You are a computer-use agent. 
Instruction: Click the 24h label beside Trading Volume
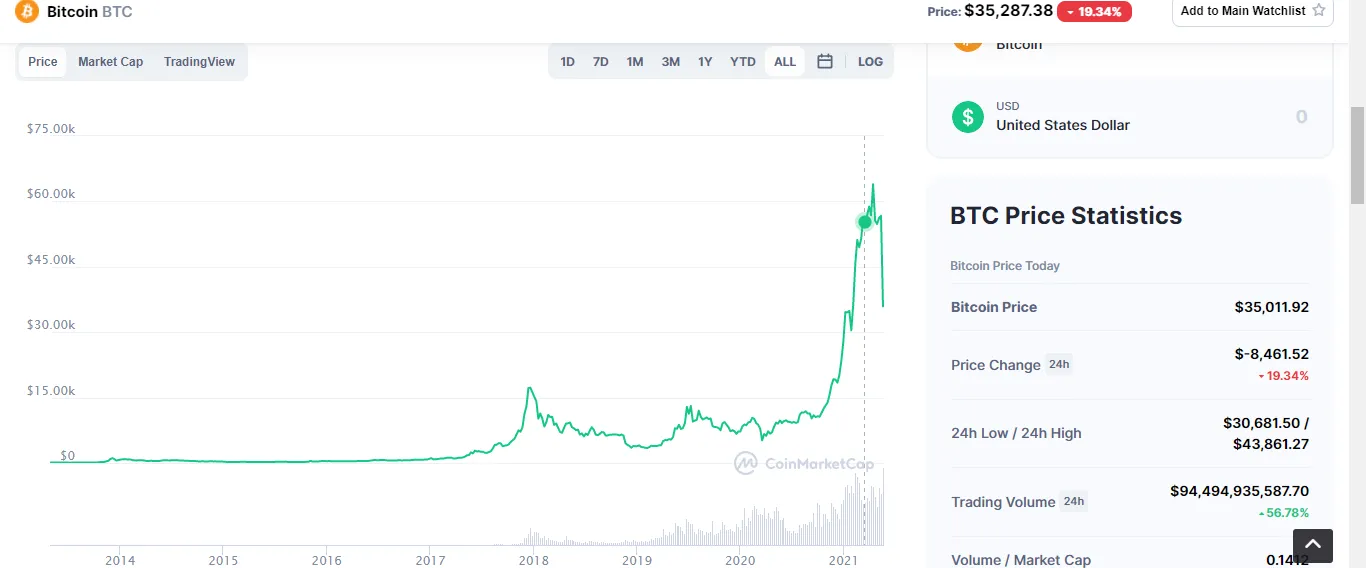click(1074, 501)
